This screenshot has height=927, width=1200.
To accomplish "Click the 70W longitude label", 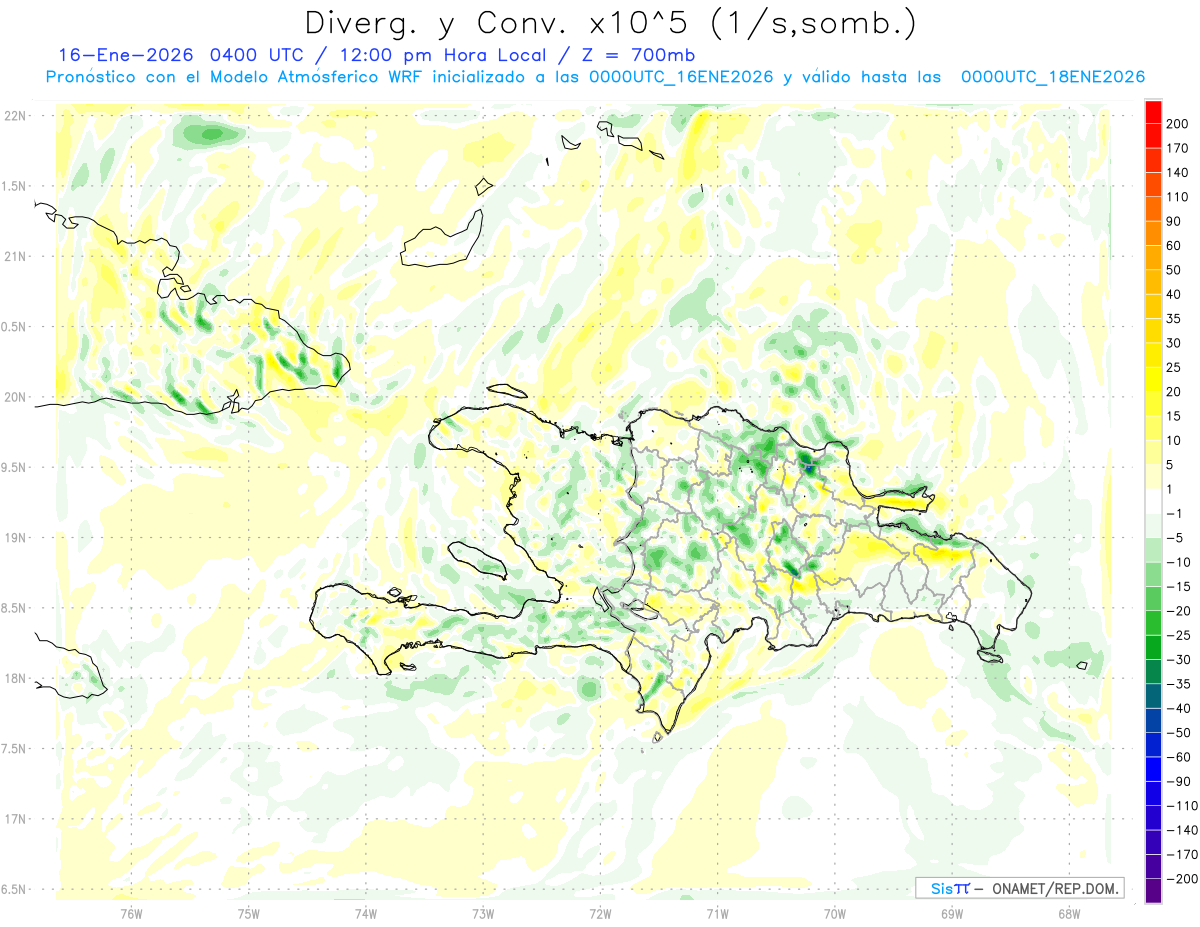I will [834, 913].
